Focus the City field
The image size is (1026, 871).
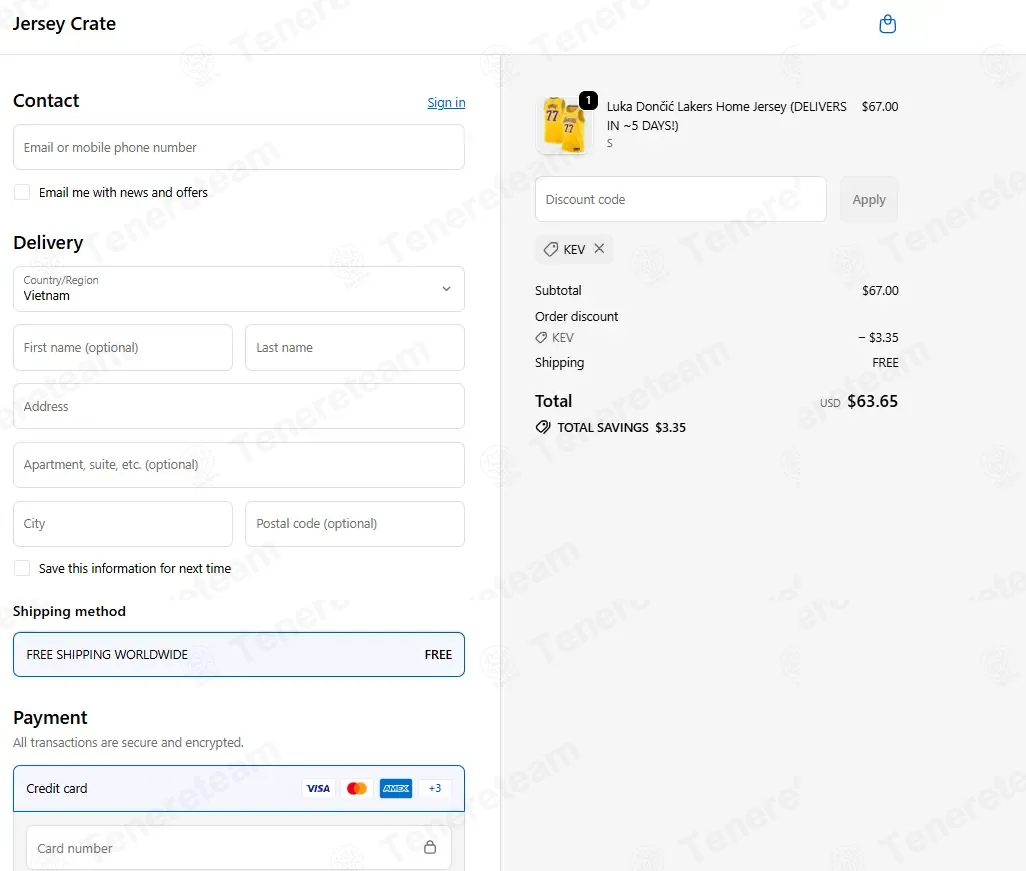pyautogui.click(x=123, y=524)
